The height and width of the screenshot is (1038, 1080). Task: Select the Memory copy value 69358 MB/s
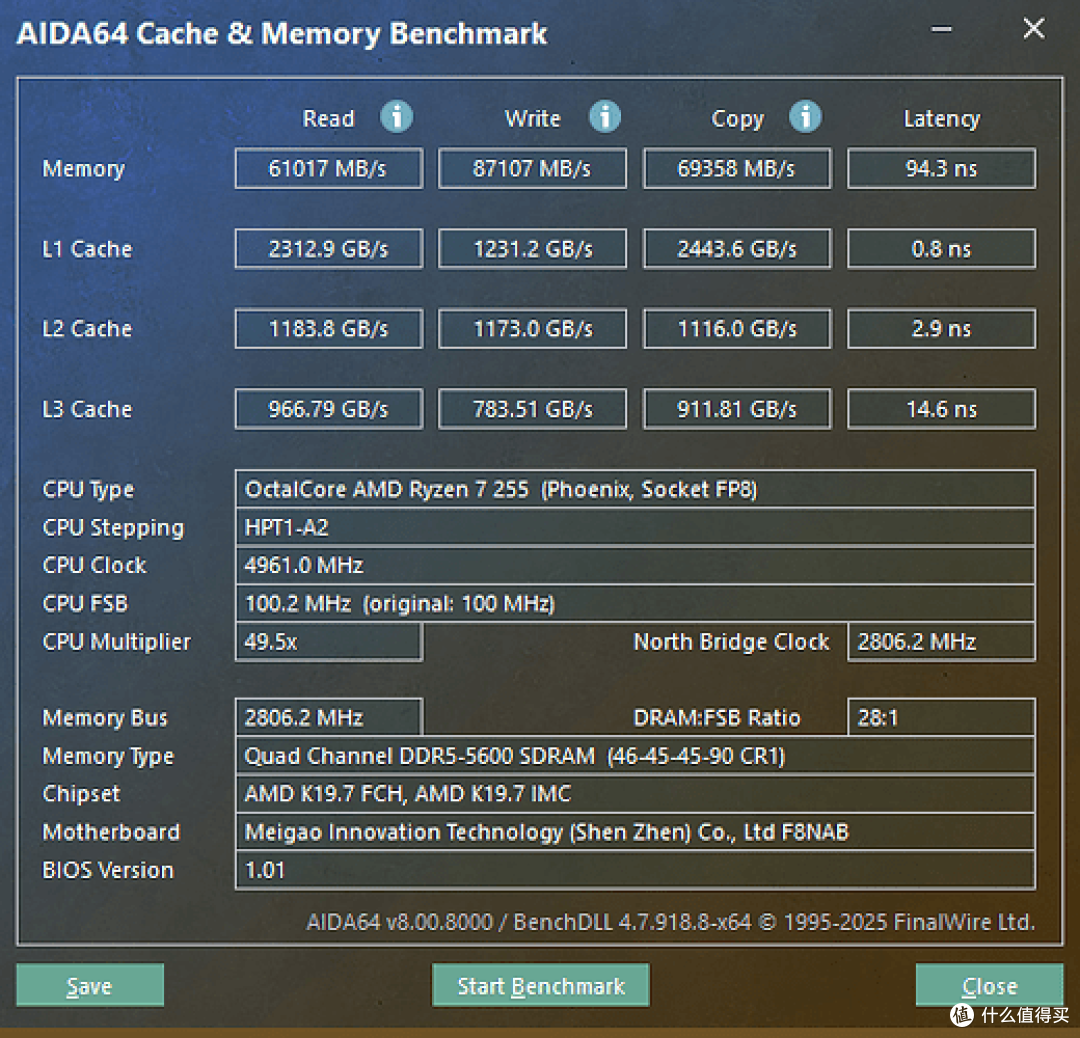(x=737, y=168)
